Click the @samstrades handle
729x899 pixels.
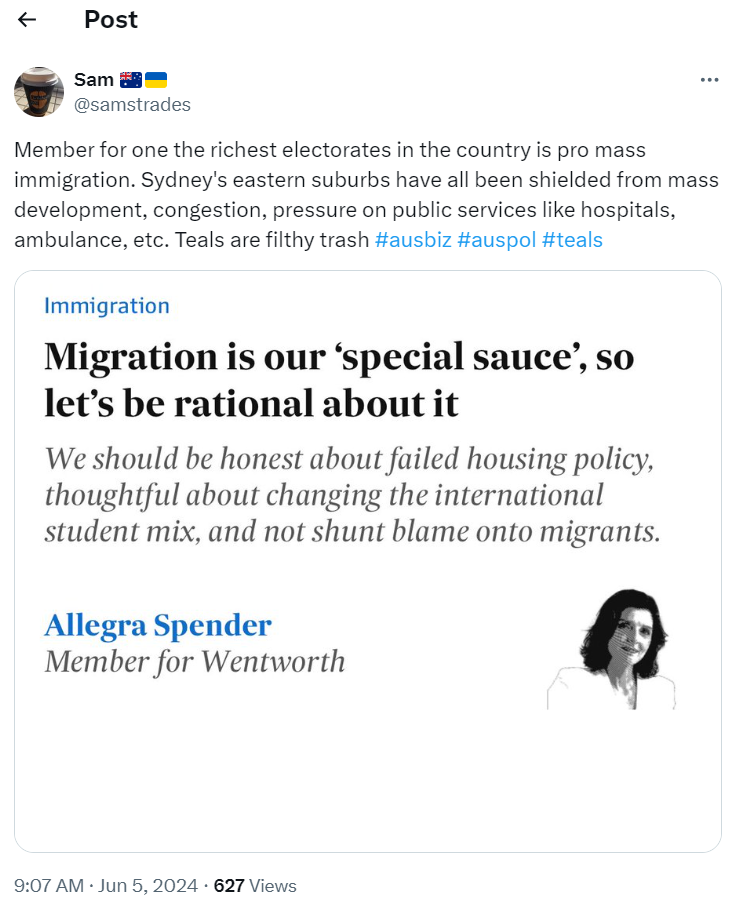tap(132, 104)
